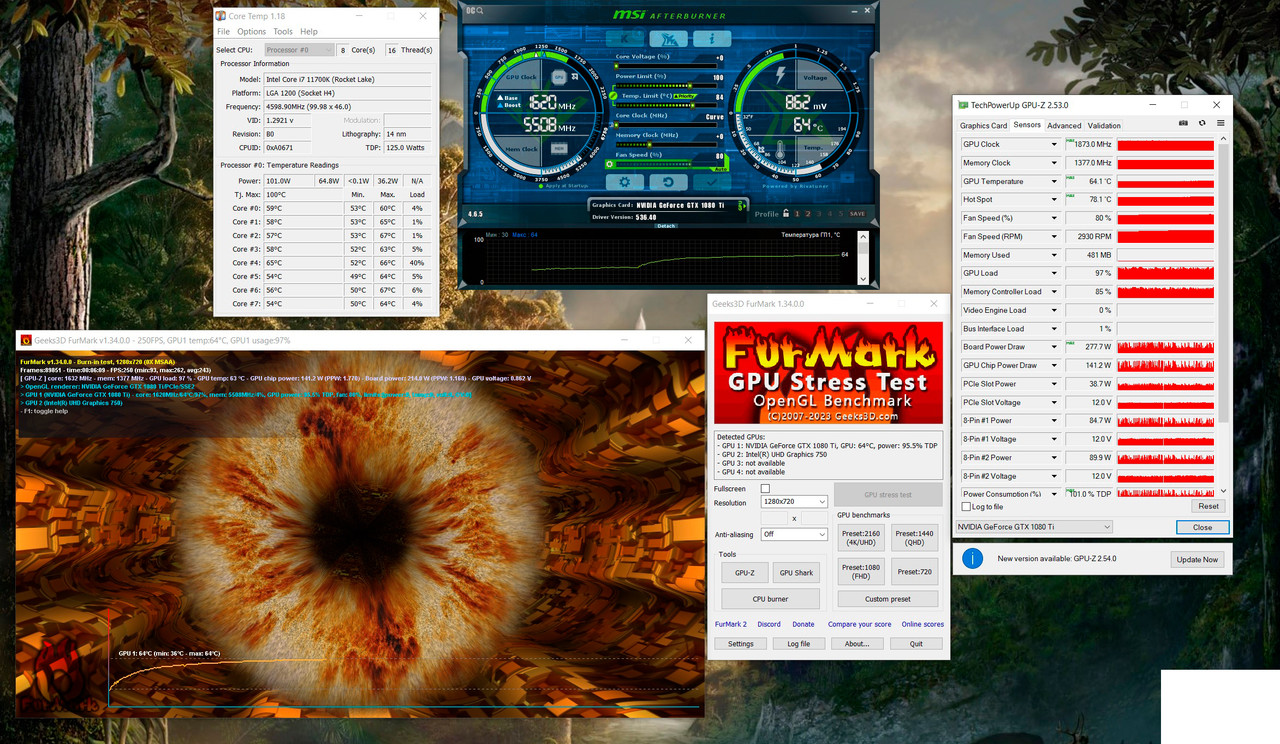This screenshot has height=744, width=1280.
Task: Click FurMark CPU burner button
Action: tap(770, 599)
